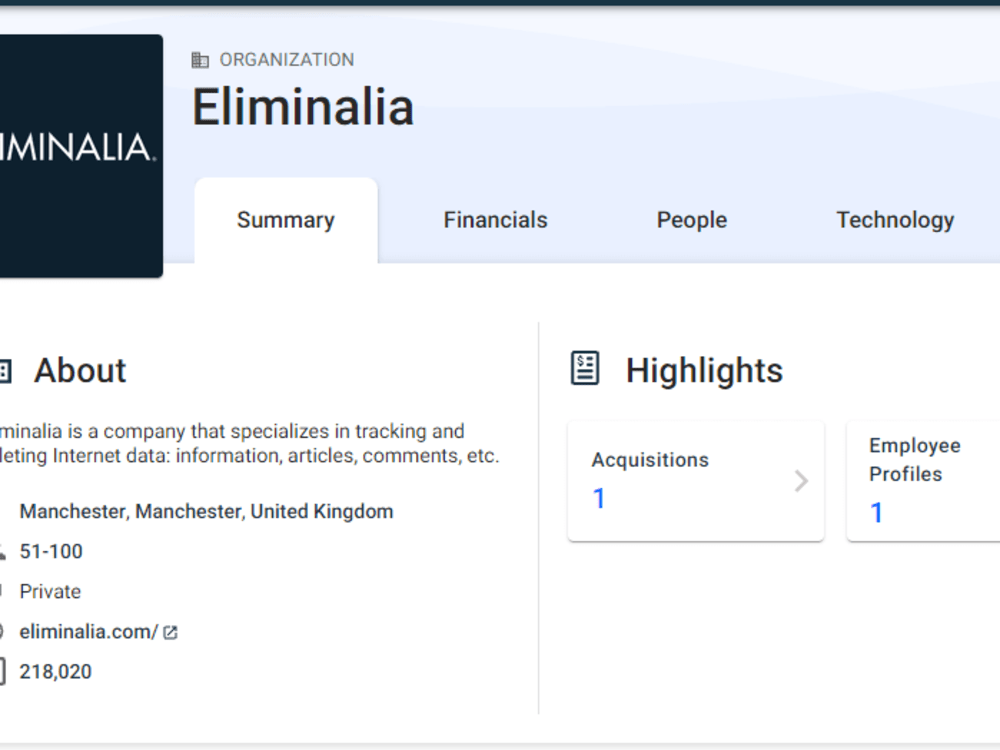Viewport: 1000px width, 750px height.
Task: Select the Summary tab
Action: point(285,219)
